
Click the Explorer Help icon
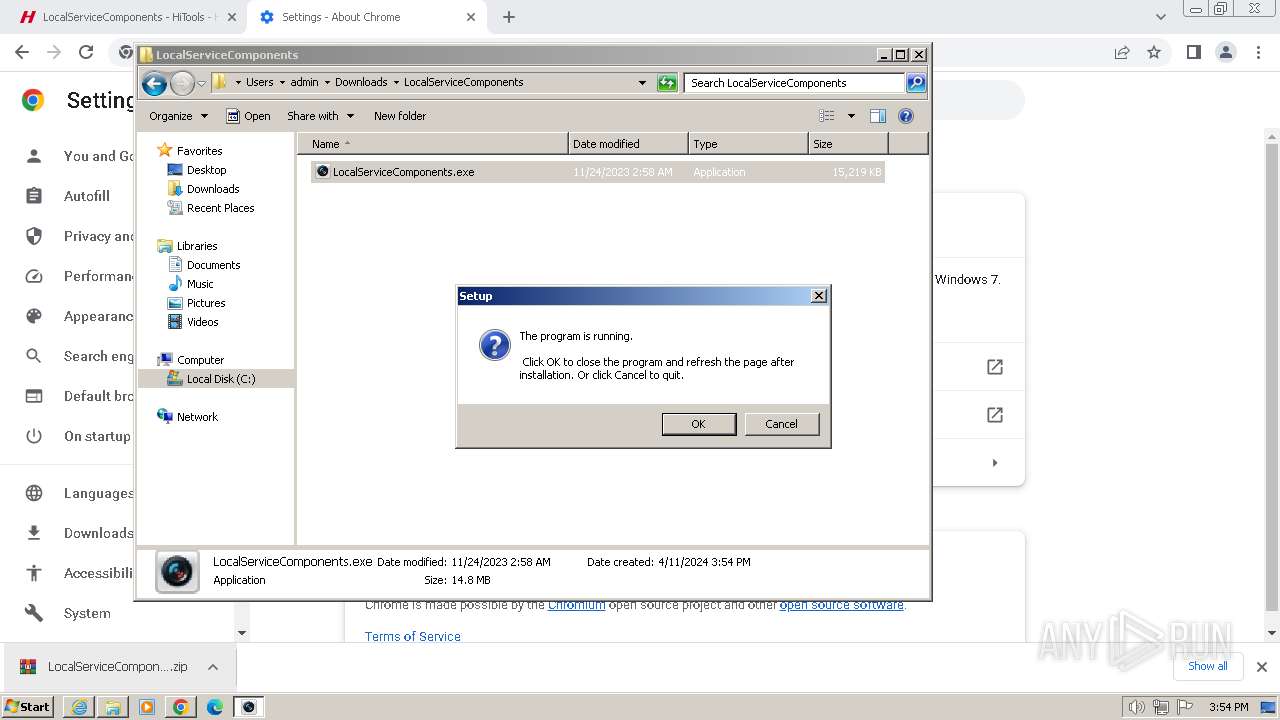point(906,116)
